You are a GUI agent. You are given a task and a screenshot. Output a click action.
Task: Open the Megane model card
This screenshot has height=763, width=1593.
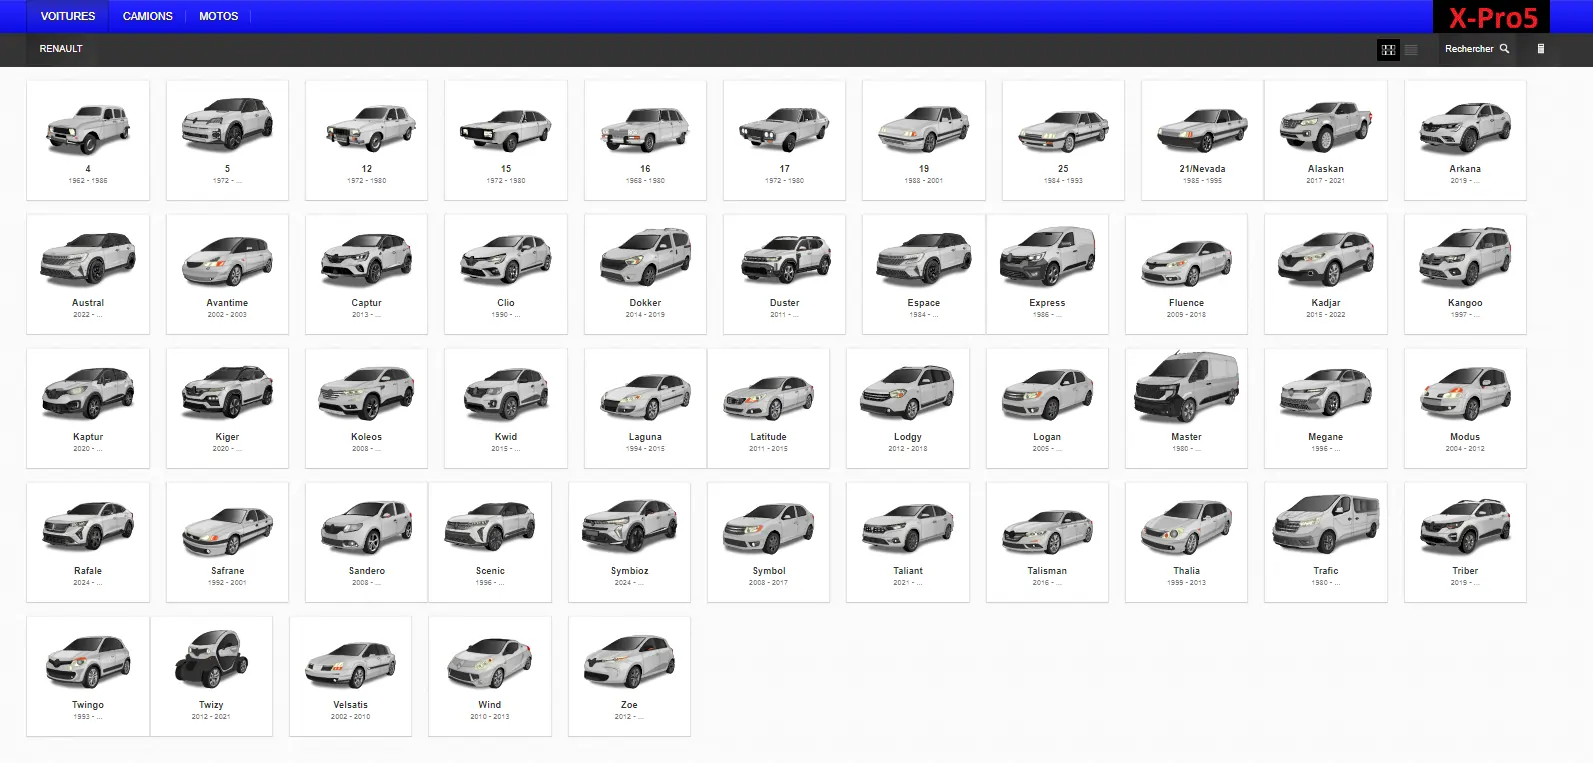(1326, 408)
